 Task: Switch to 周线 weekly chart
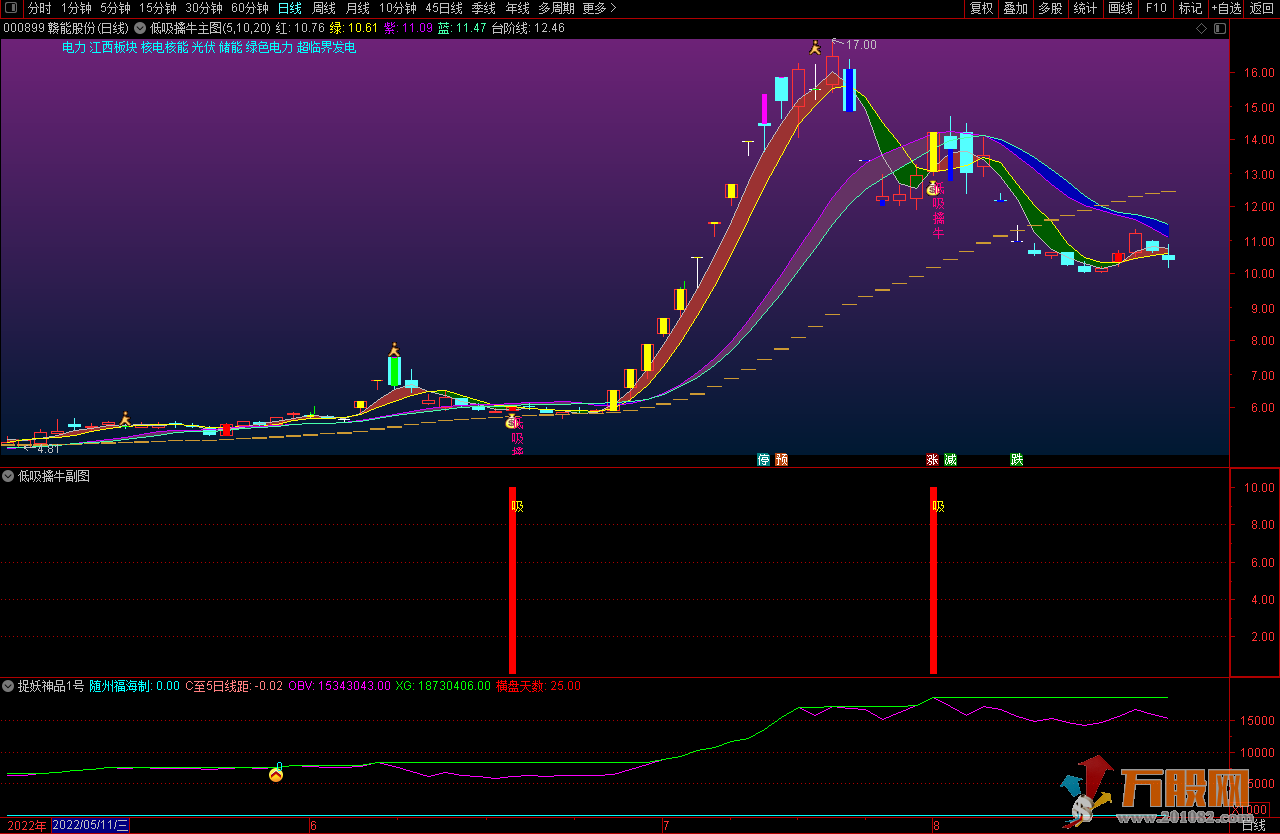coord(324,8)
